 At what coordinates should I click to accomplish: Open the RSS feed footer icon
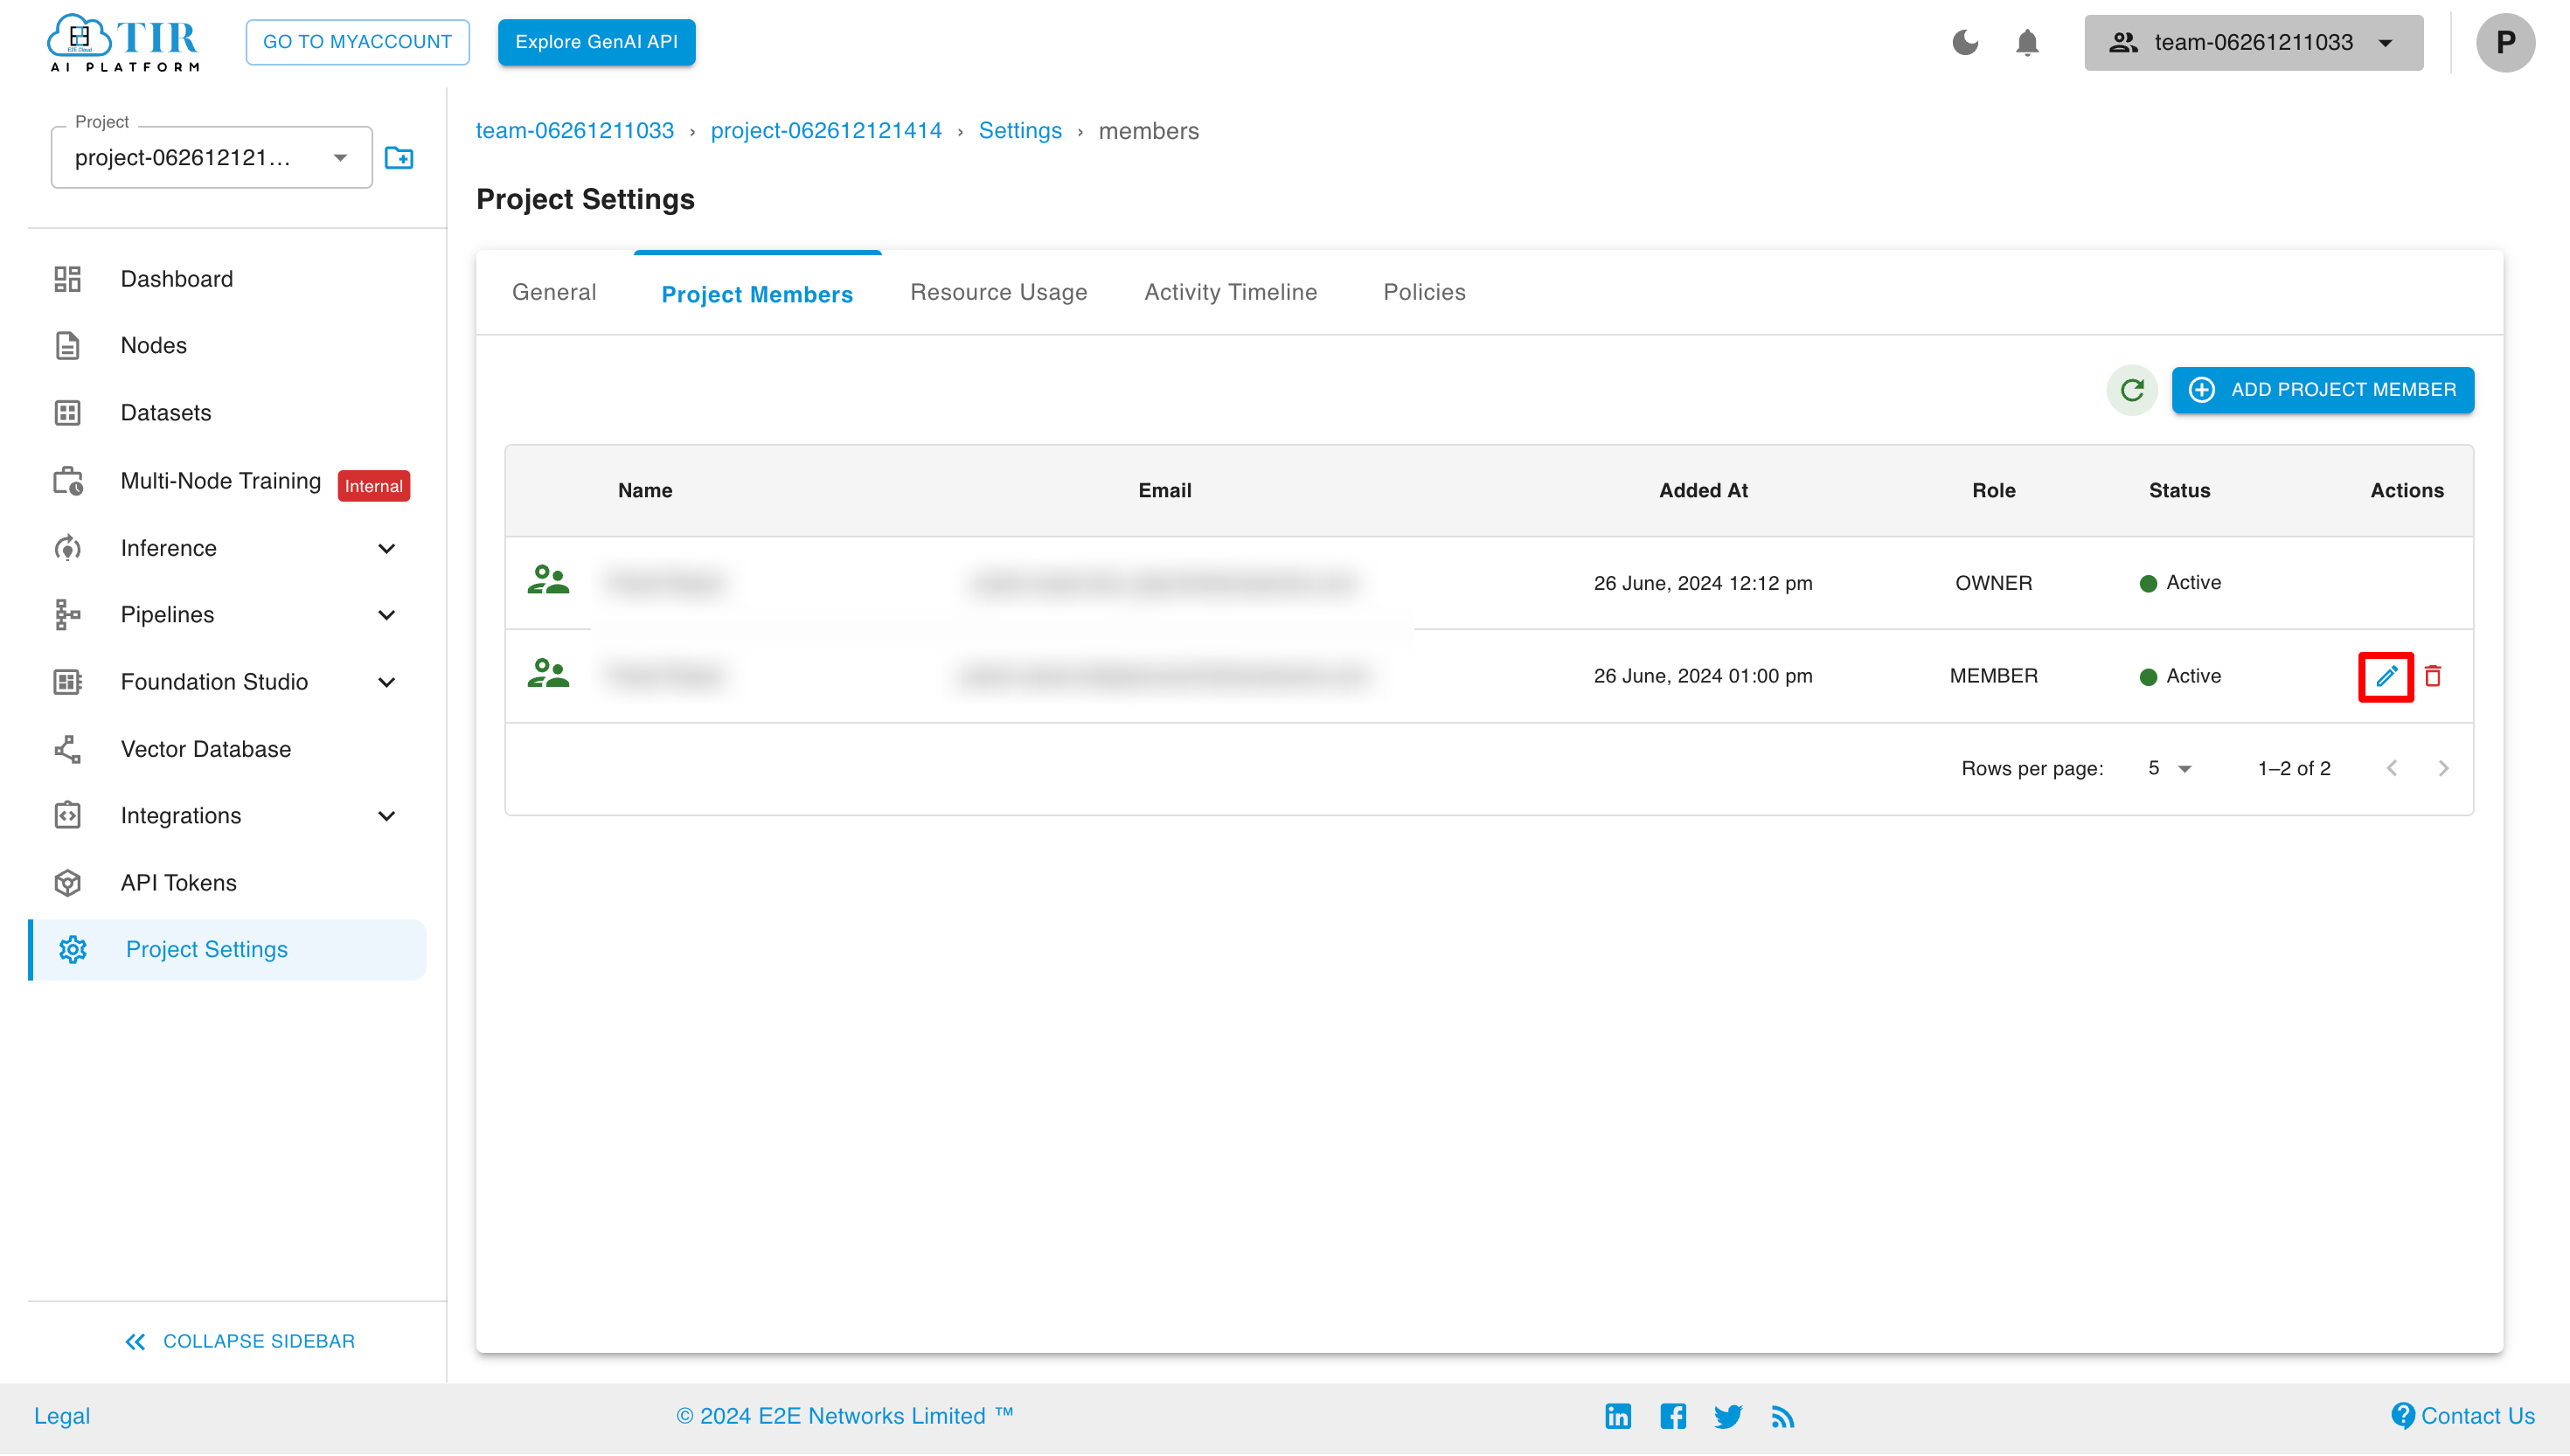click(1782, 1416)
